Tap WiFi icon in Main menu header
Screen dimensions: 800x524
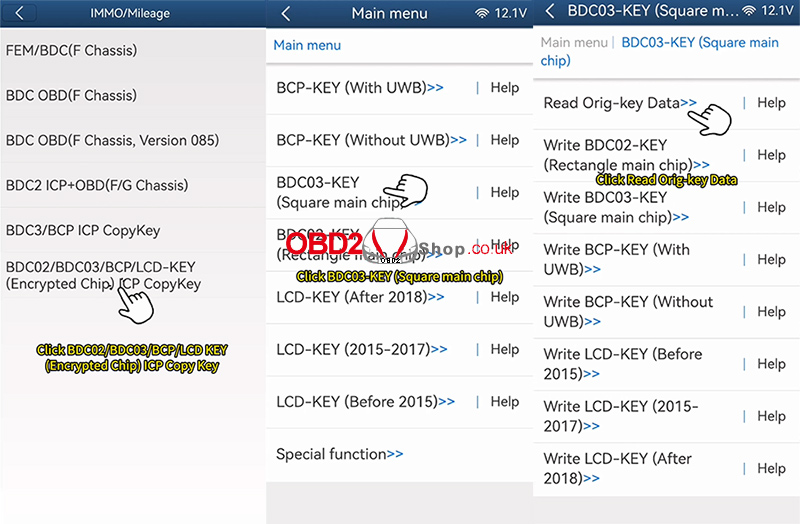[482, 13]
